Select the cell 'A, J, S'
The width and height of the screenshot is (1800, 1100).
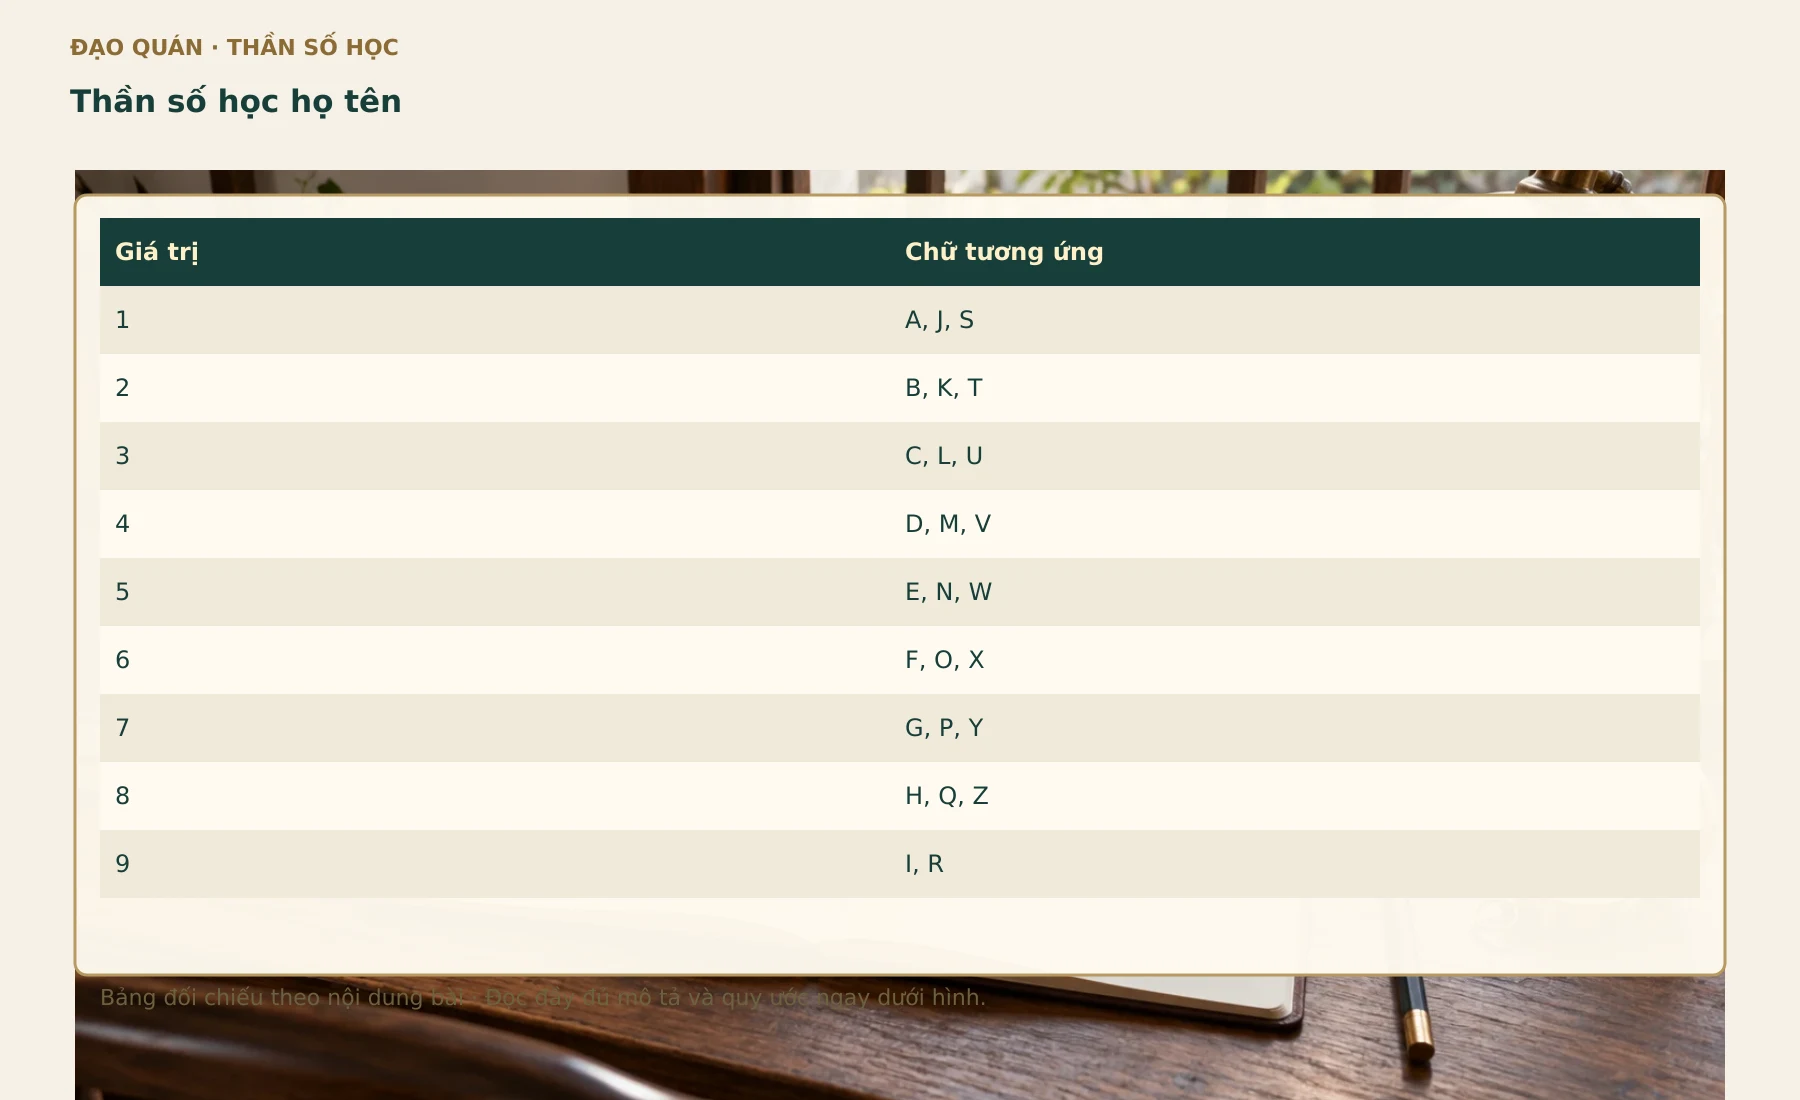[x=1295, y=320]
